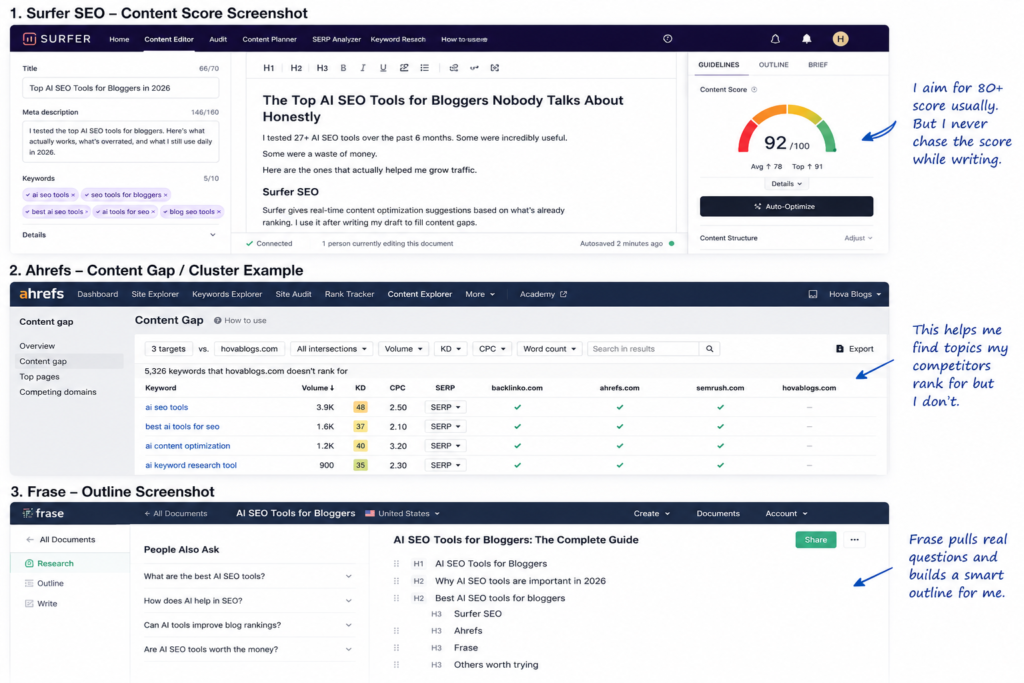The image size is (1024, 683).
Task: Grab the drag handle of H1 outline row
Action: click(x=396, y=564)
